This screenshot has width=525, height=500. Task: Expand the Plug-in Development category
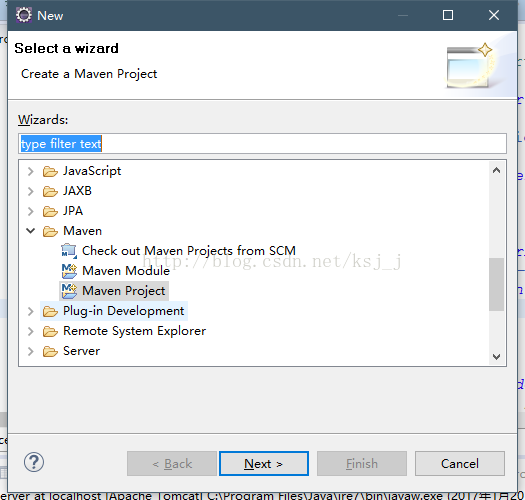point(30,311)
